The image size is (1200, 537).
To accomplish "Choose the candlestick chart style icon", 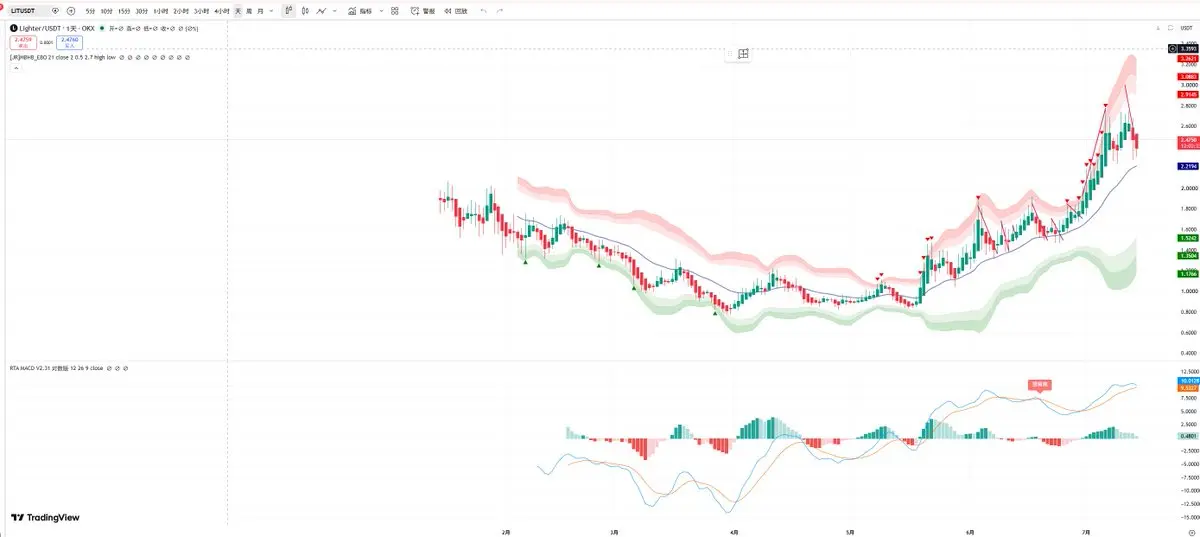I will coord(304,10).
